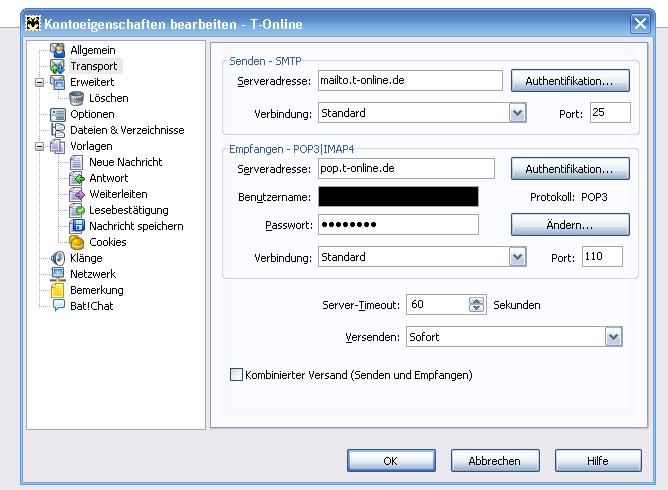Click the Neue Nachricht document icon

(77, 162)
